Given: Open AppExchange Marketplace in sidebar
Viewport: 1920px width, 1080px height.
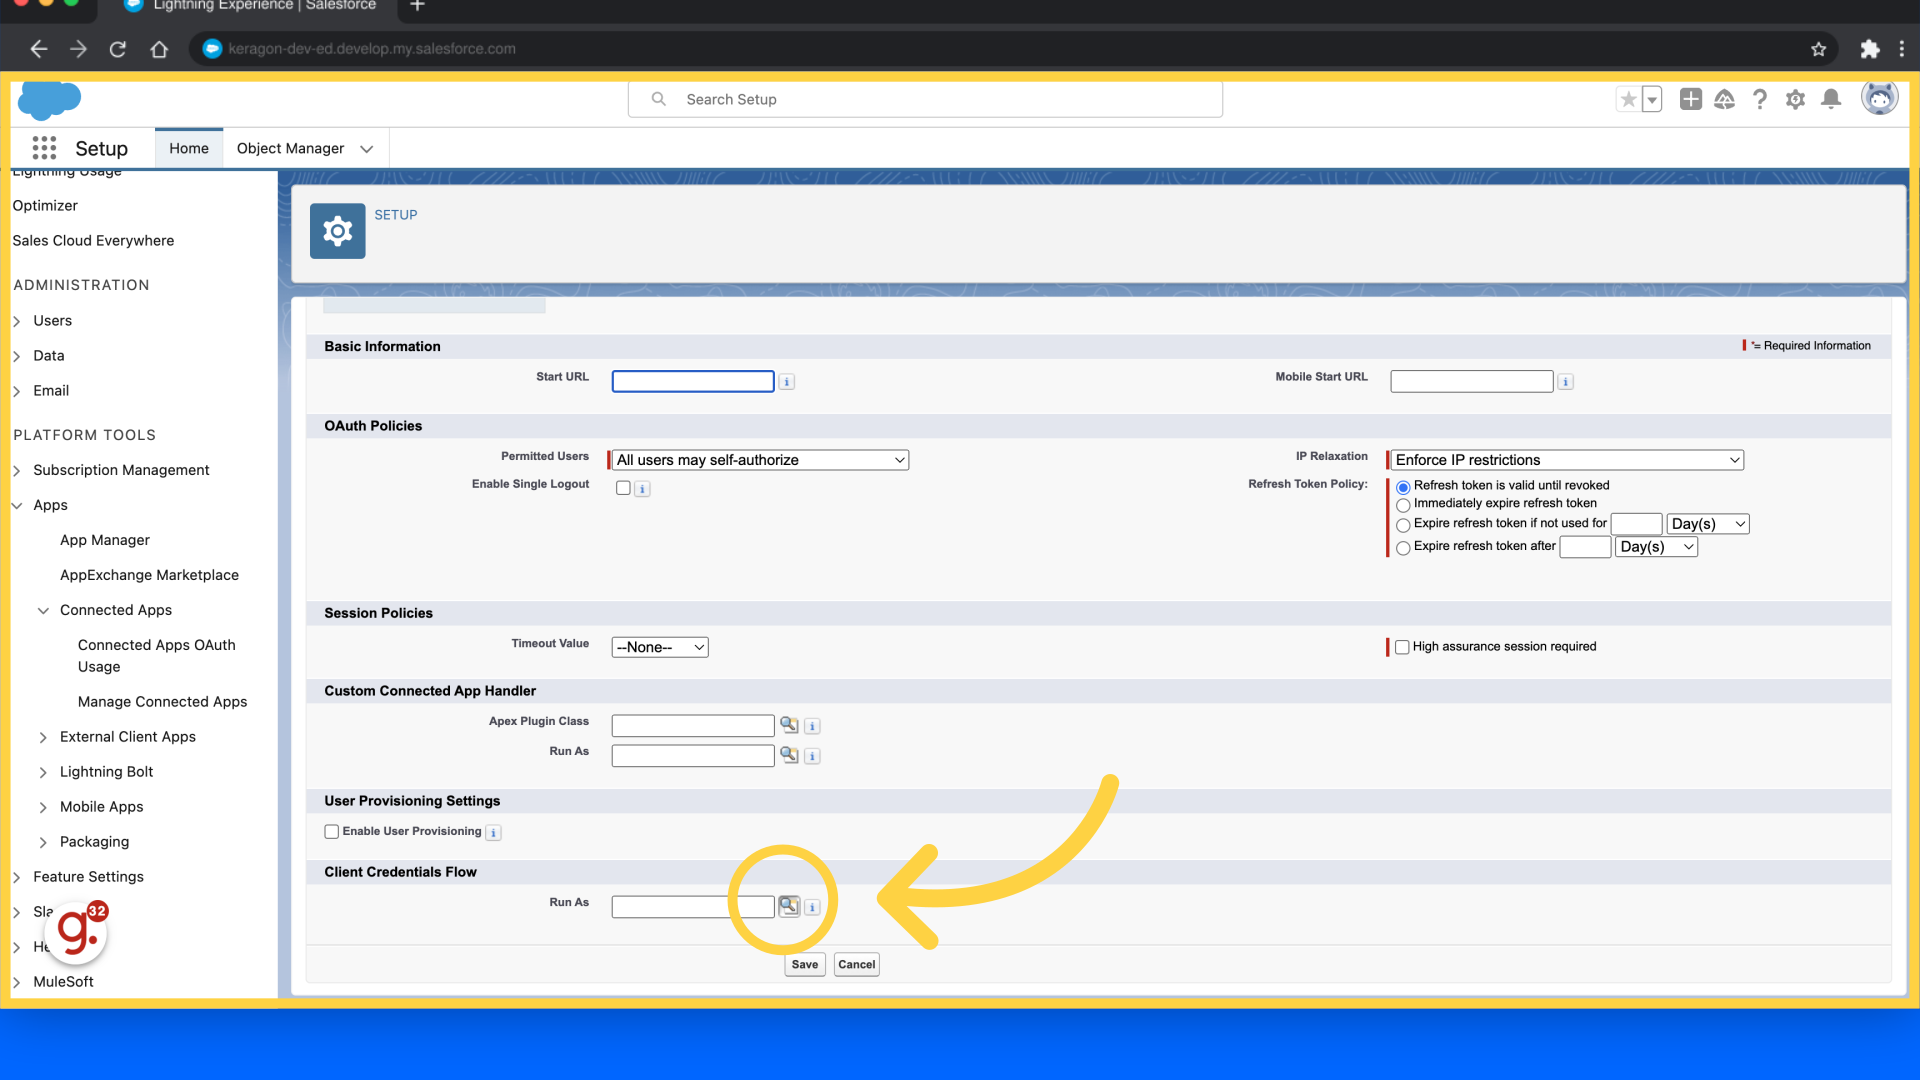Looking at the screenshot, I should click(149, 575).
